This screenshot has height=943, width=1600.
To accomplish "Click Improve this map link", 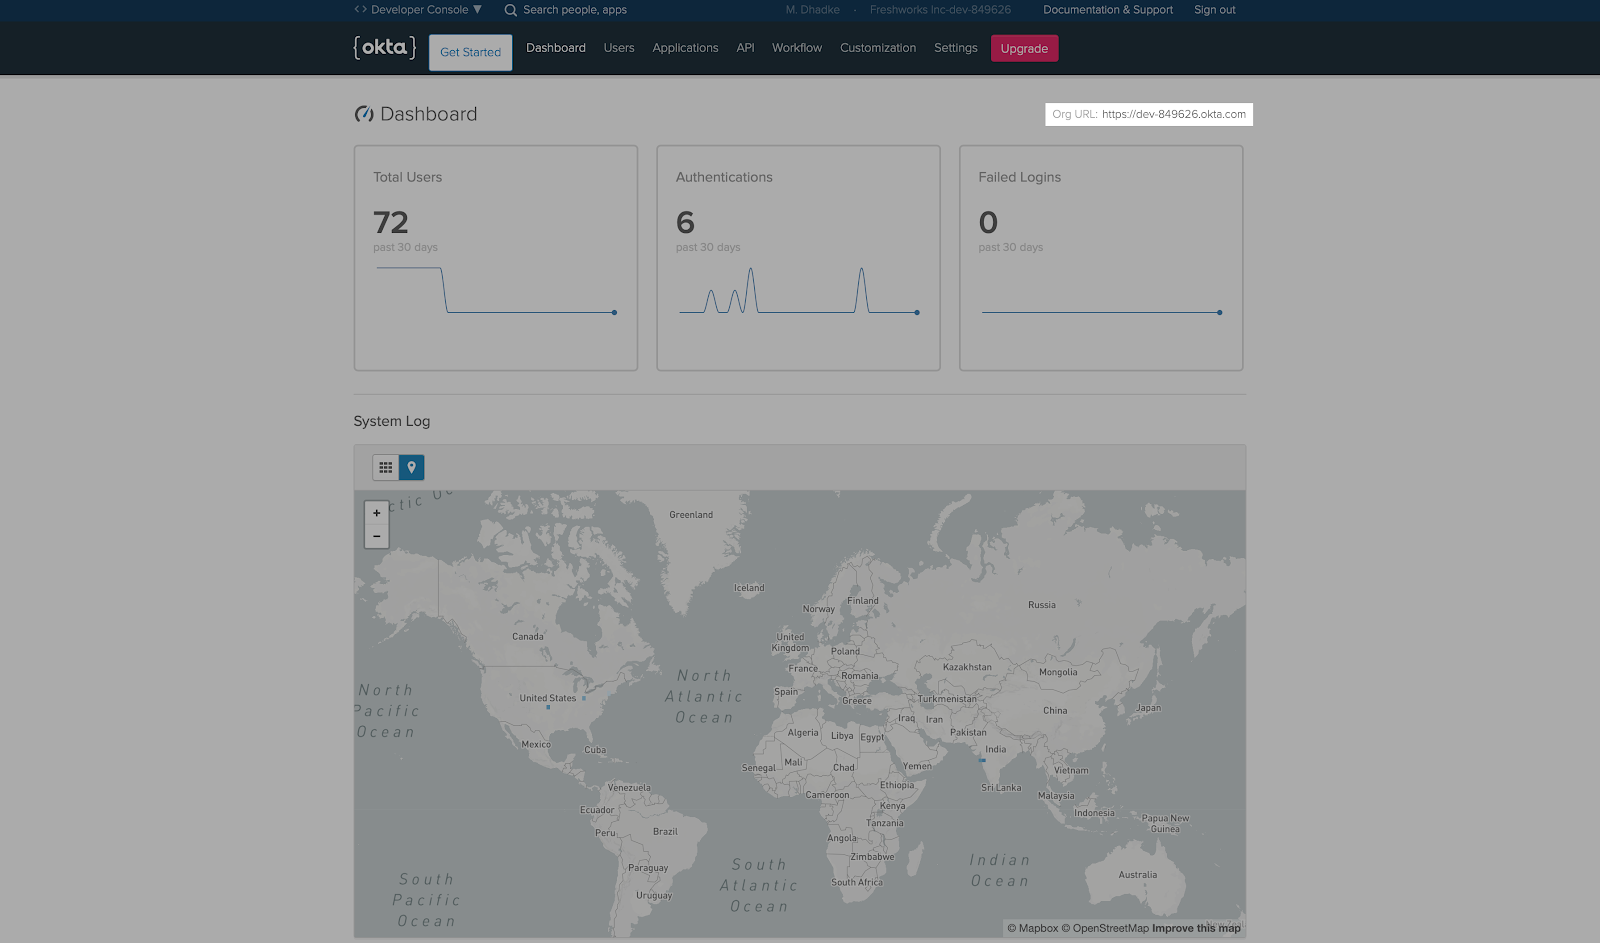I will click(x=1196, y=928).
